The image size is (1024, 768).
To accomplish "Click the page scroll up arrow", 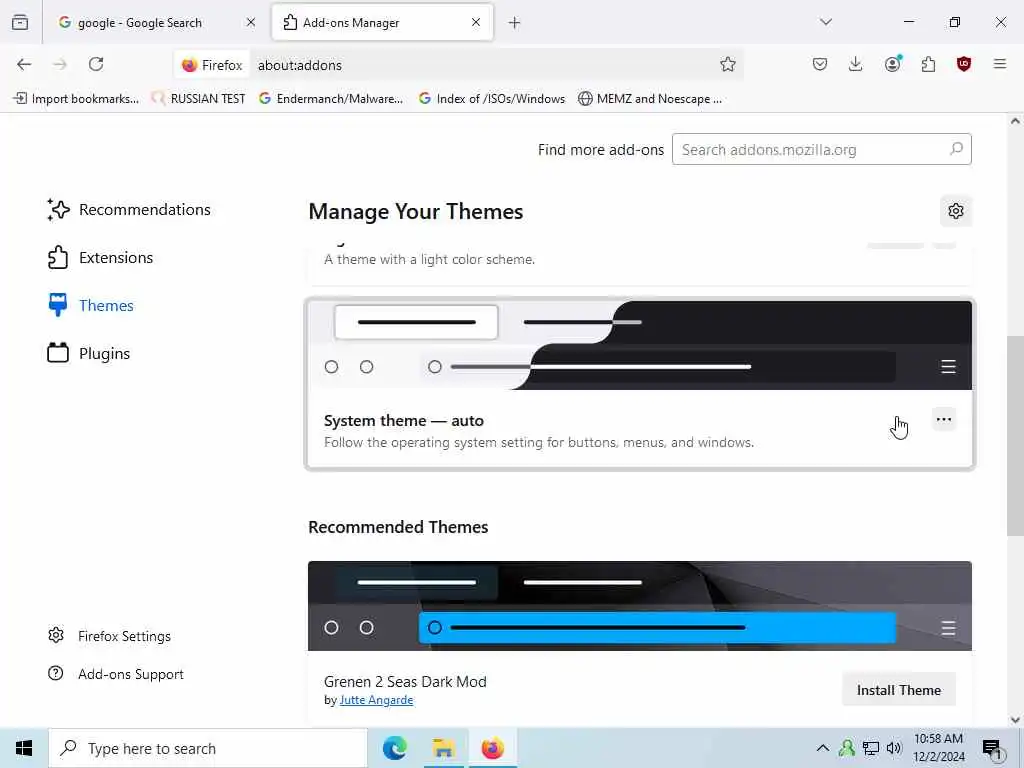I will tap(1015, 121).
